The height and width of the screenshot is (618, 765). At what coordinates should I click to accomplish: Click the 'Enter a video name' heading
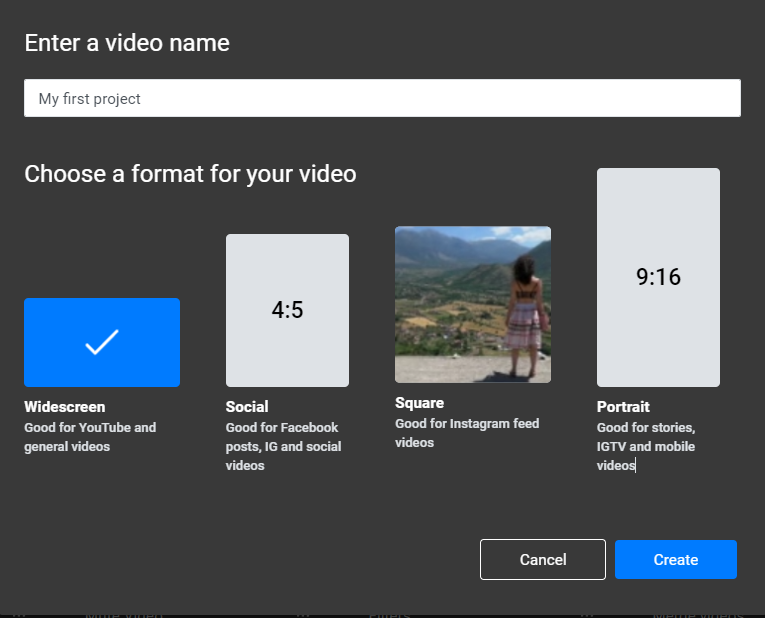[x=127, y=43]
